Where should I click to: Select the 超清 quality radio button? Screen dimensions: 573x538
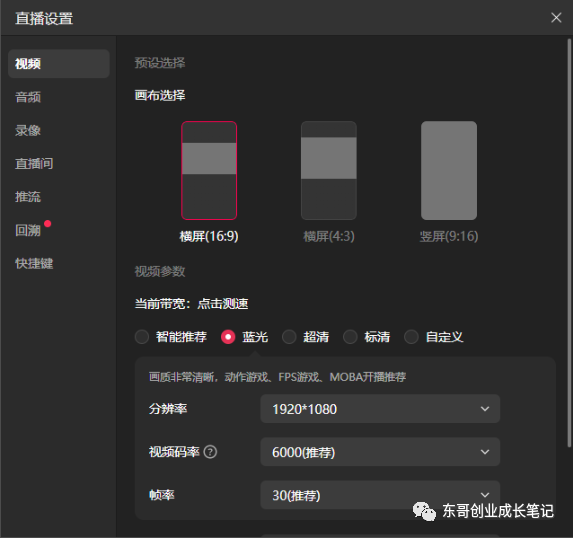[289, 337]
